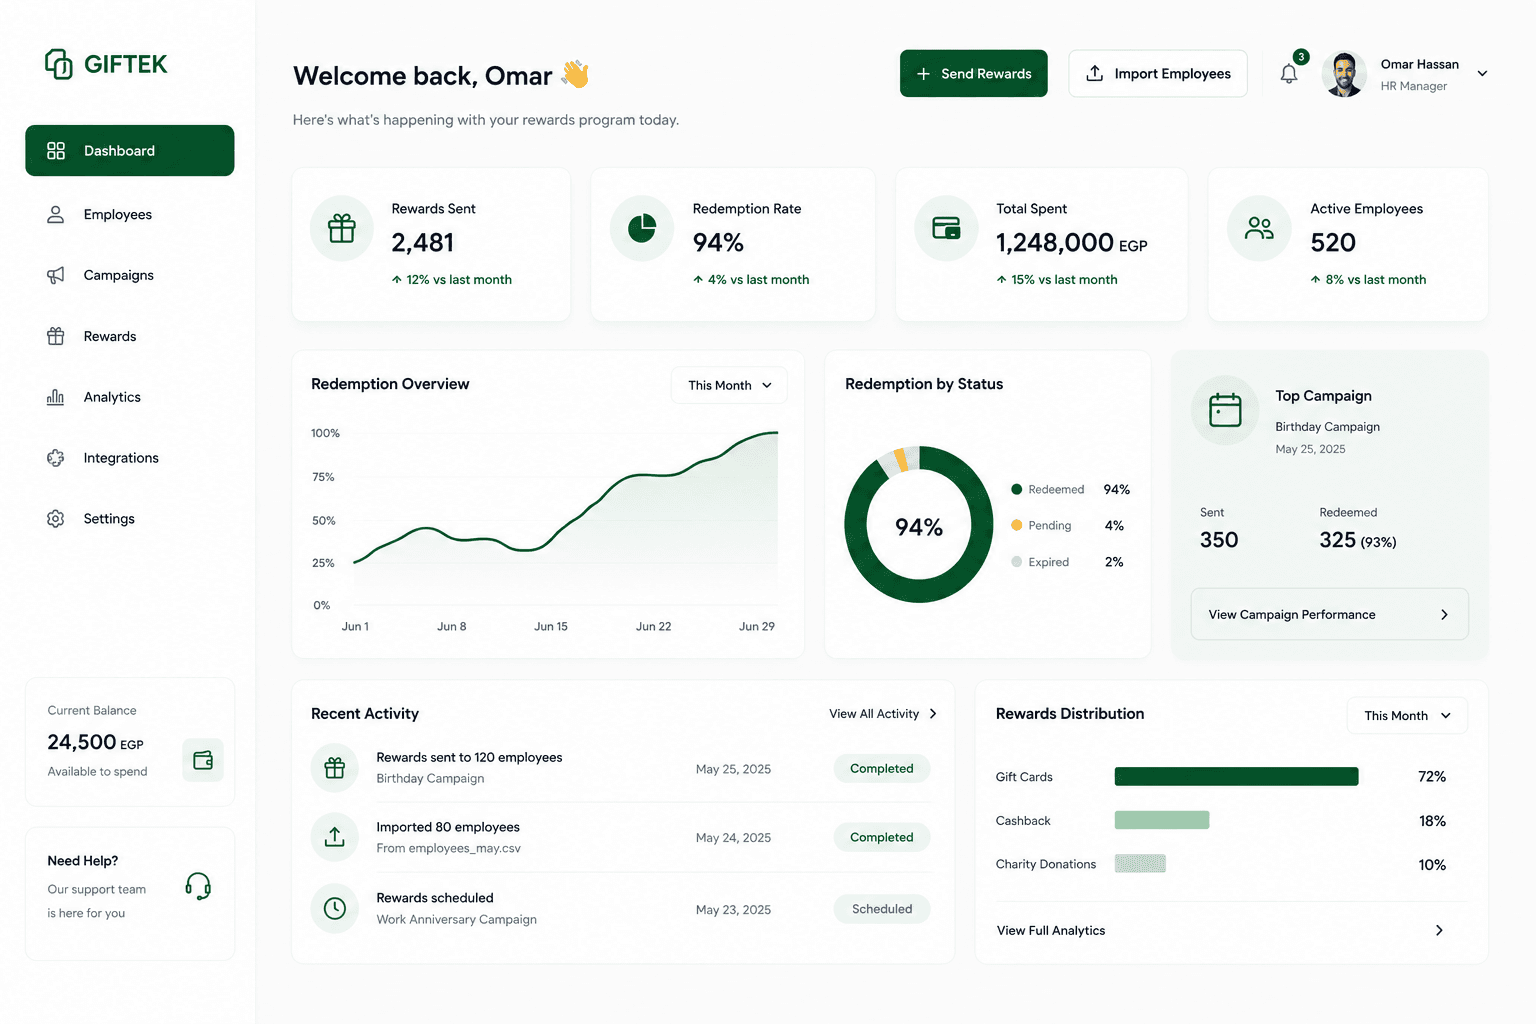Click the Scheduled status badge
This screenshot has width=1536, height=1024.
[x=882, y=909]
